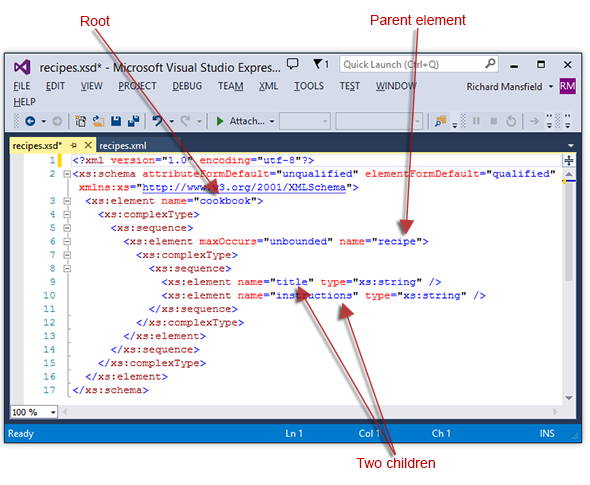Open the Richard Mansfield account dropdown
The height and width of the screenshot is (485, 590).
[x=550, y=86]
